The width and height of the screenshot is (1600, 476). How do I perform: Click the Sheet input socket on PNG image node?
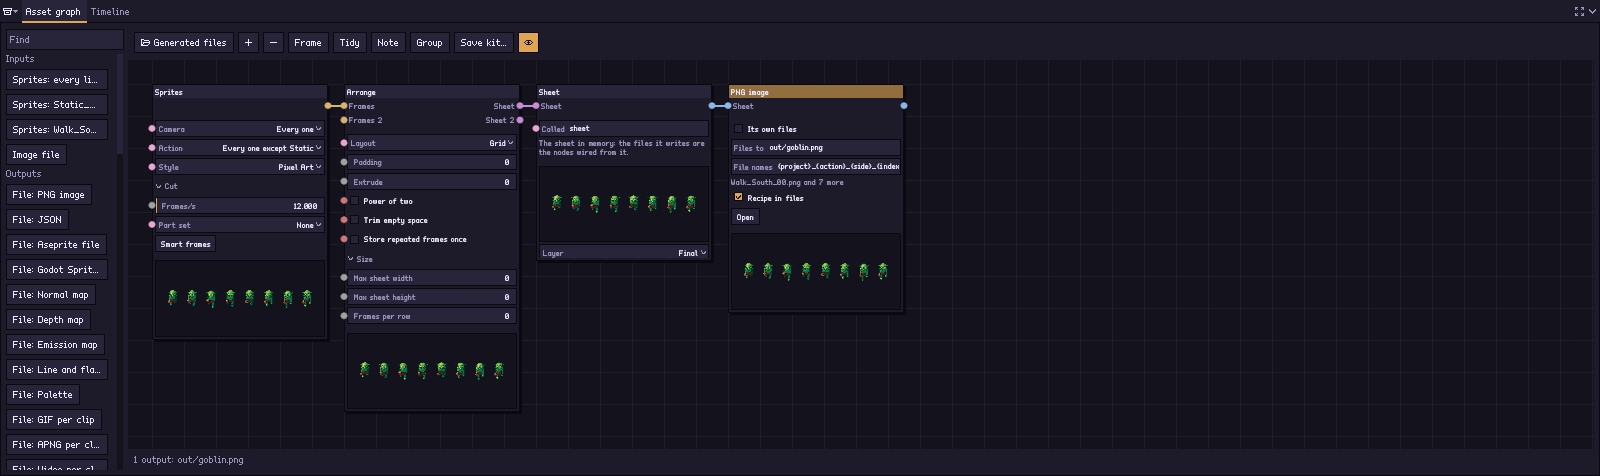pyautogui.click(x=728, y=106)
